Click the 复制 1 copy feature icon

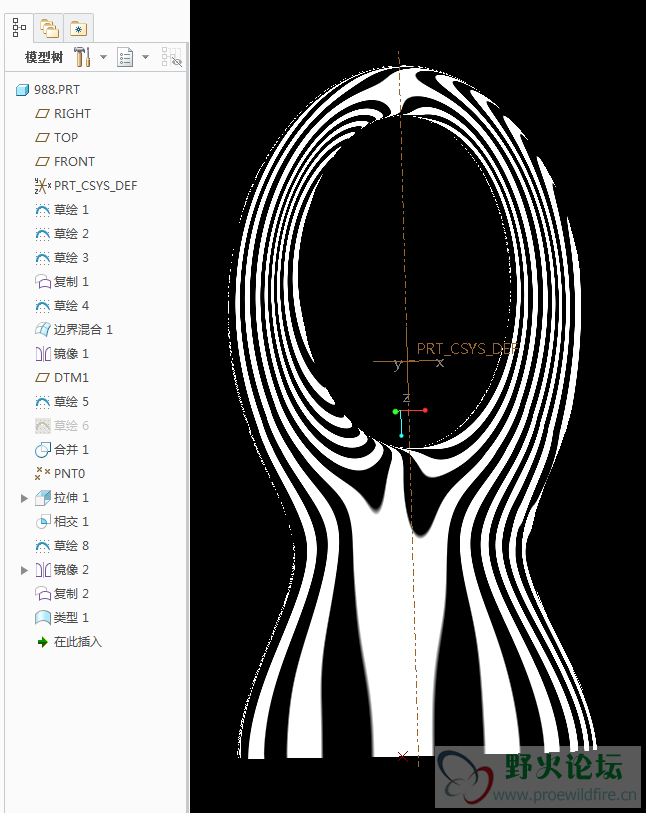[x=43, y=282]
